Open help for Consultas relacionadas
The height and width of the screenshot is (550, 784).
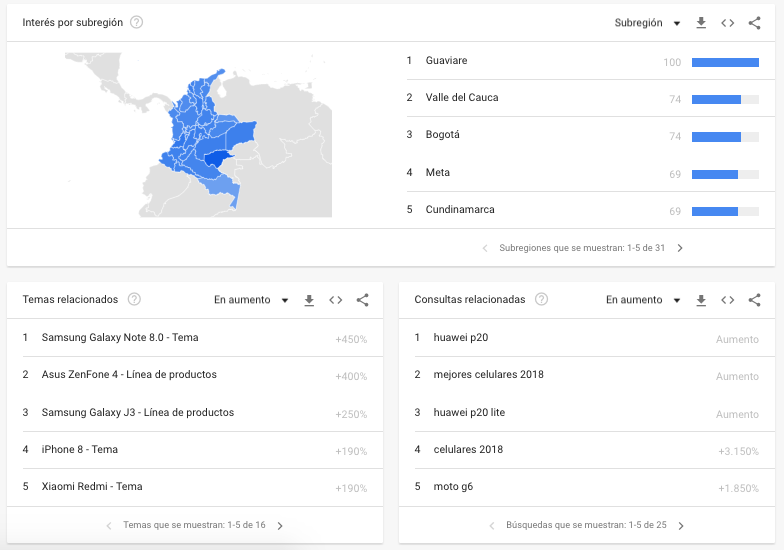542,300
